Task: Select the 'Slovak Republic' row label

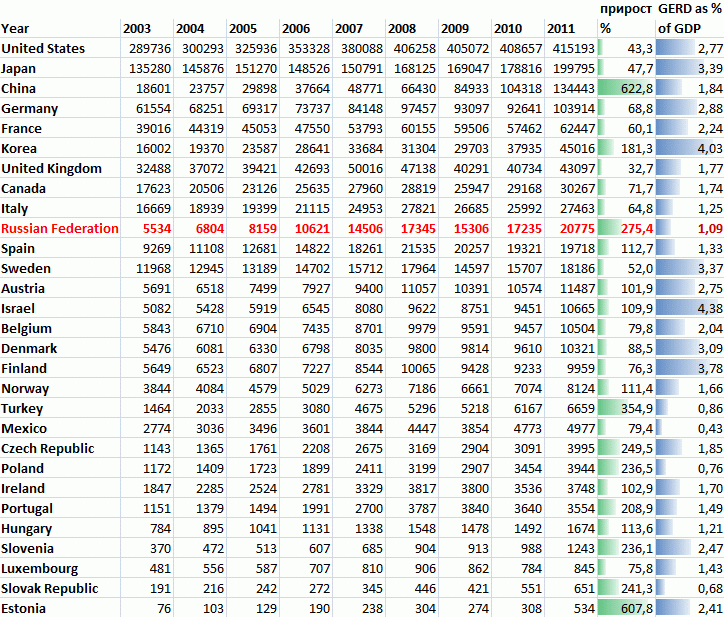Action: (x=49, y=589)
